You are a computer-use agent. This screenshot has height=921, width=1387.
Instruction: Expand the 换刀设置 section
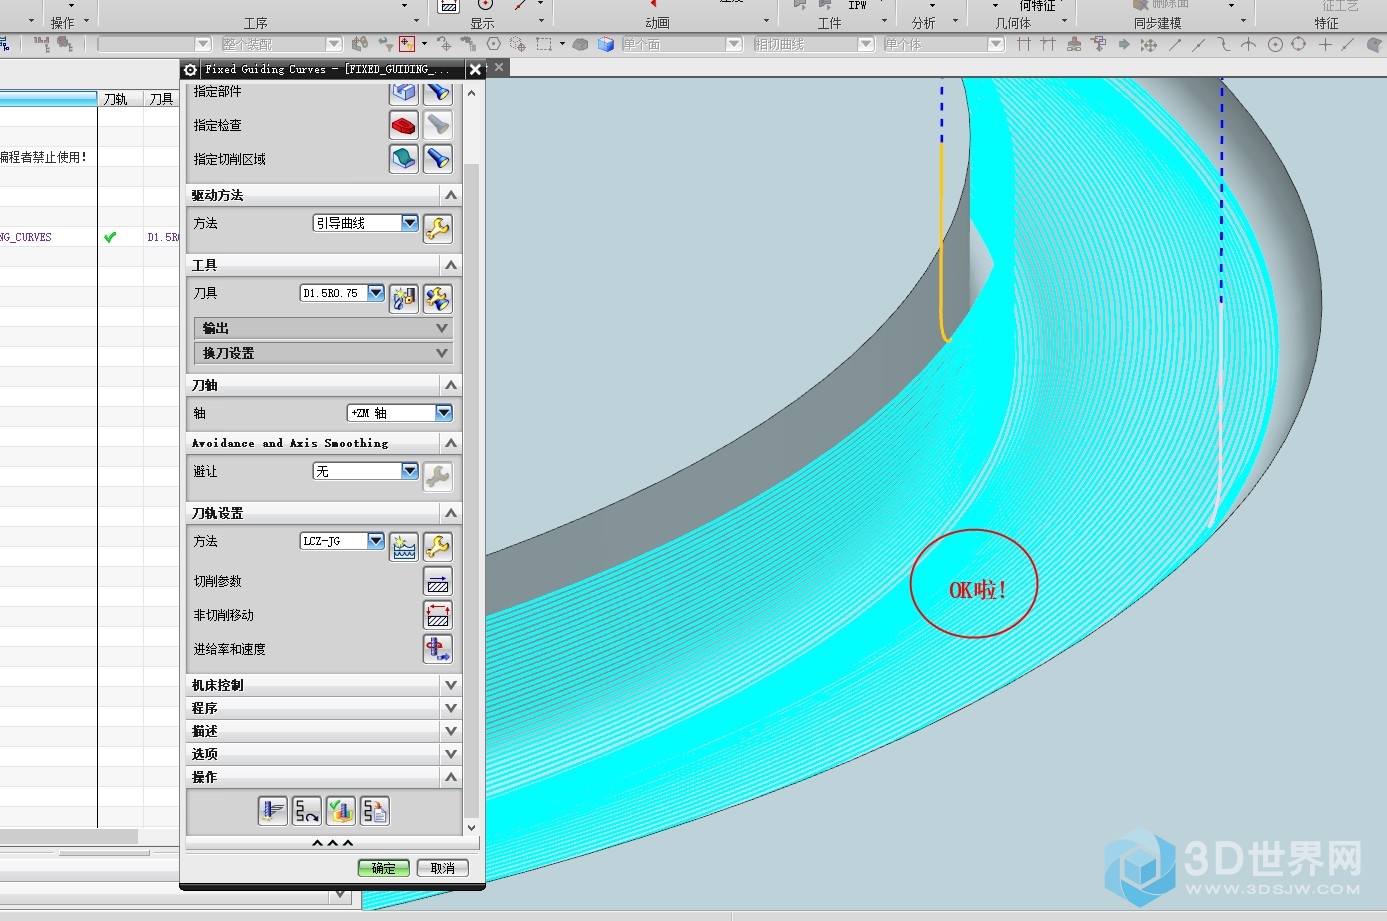tap(323, 353)
